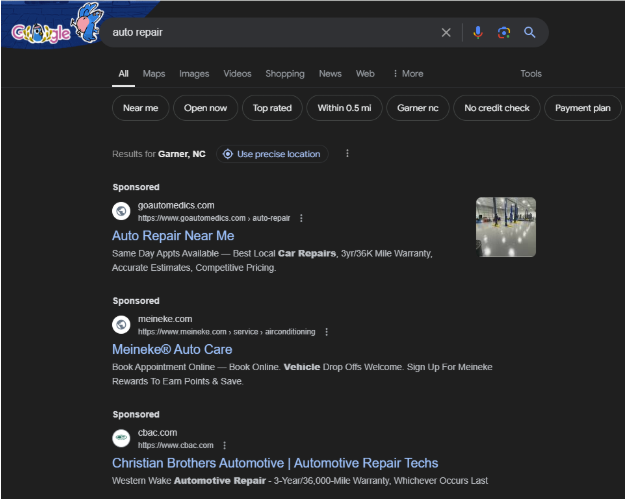Click the goautomedics auto-repair URL text
Image resolution: width=625 pixels, height=499 pixels.
pos(214,218)
